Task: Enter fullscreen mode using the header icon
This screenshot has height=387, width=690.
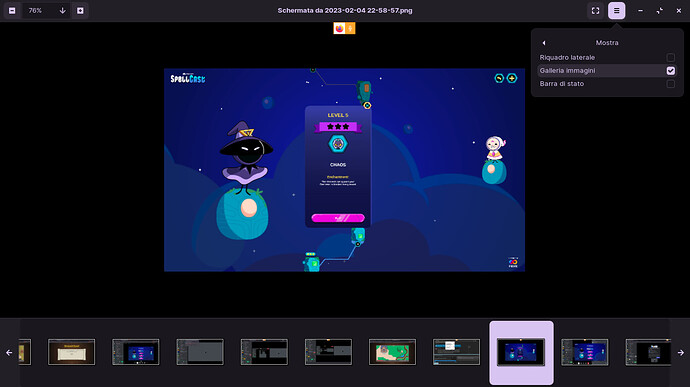Action: pos(595,11)
